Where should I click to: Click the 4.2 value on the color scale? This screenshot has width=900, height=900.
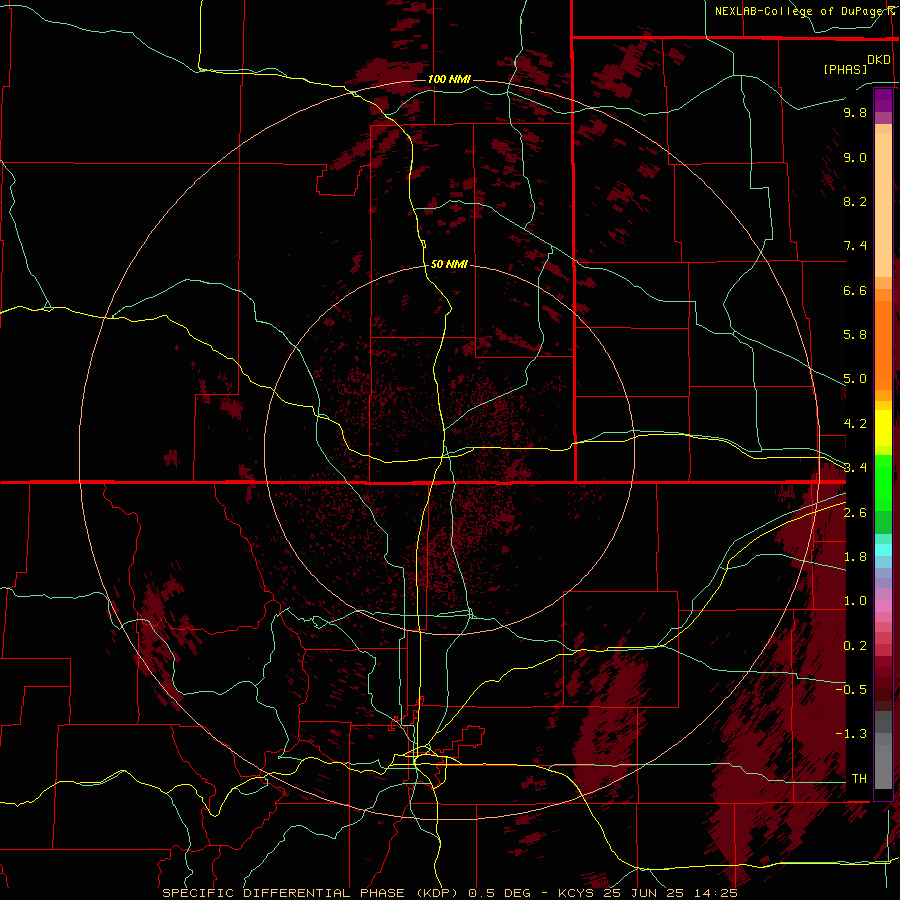pos(855,424)
